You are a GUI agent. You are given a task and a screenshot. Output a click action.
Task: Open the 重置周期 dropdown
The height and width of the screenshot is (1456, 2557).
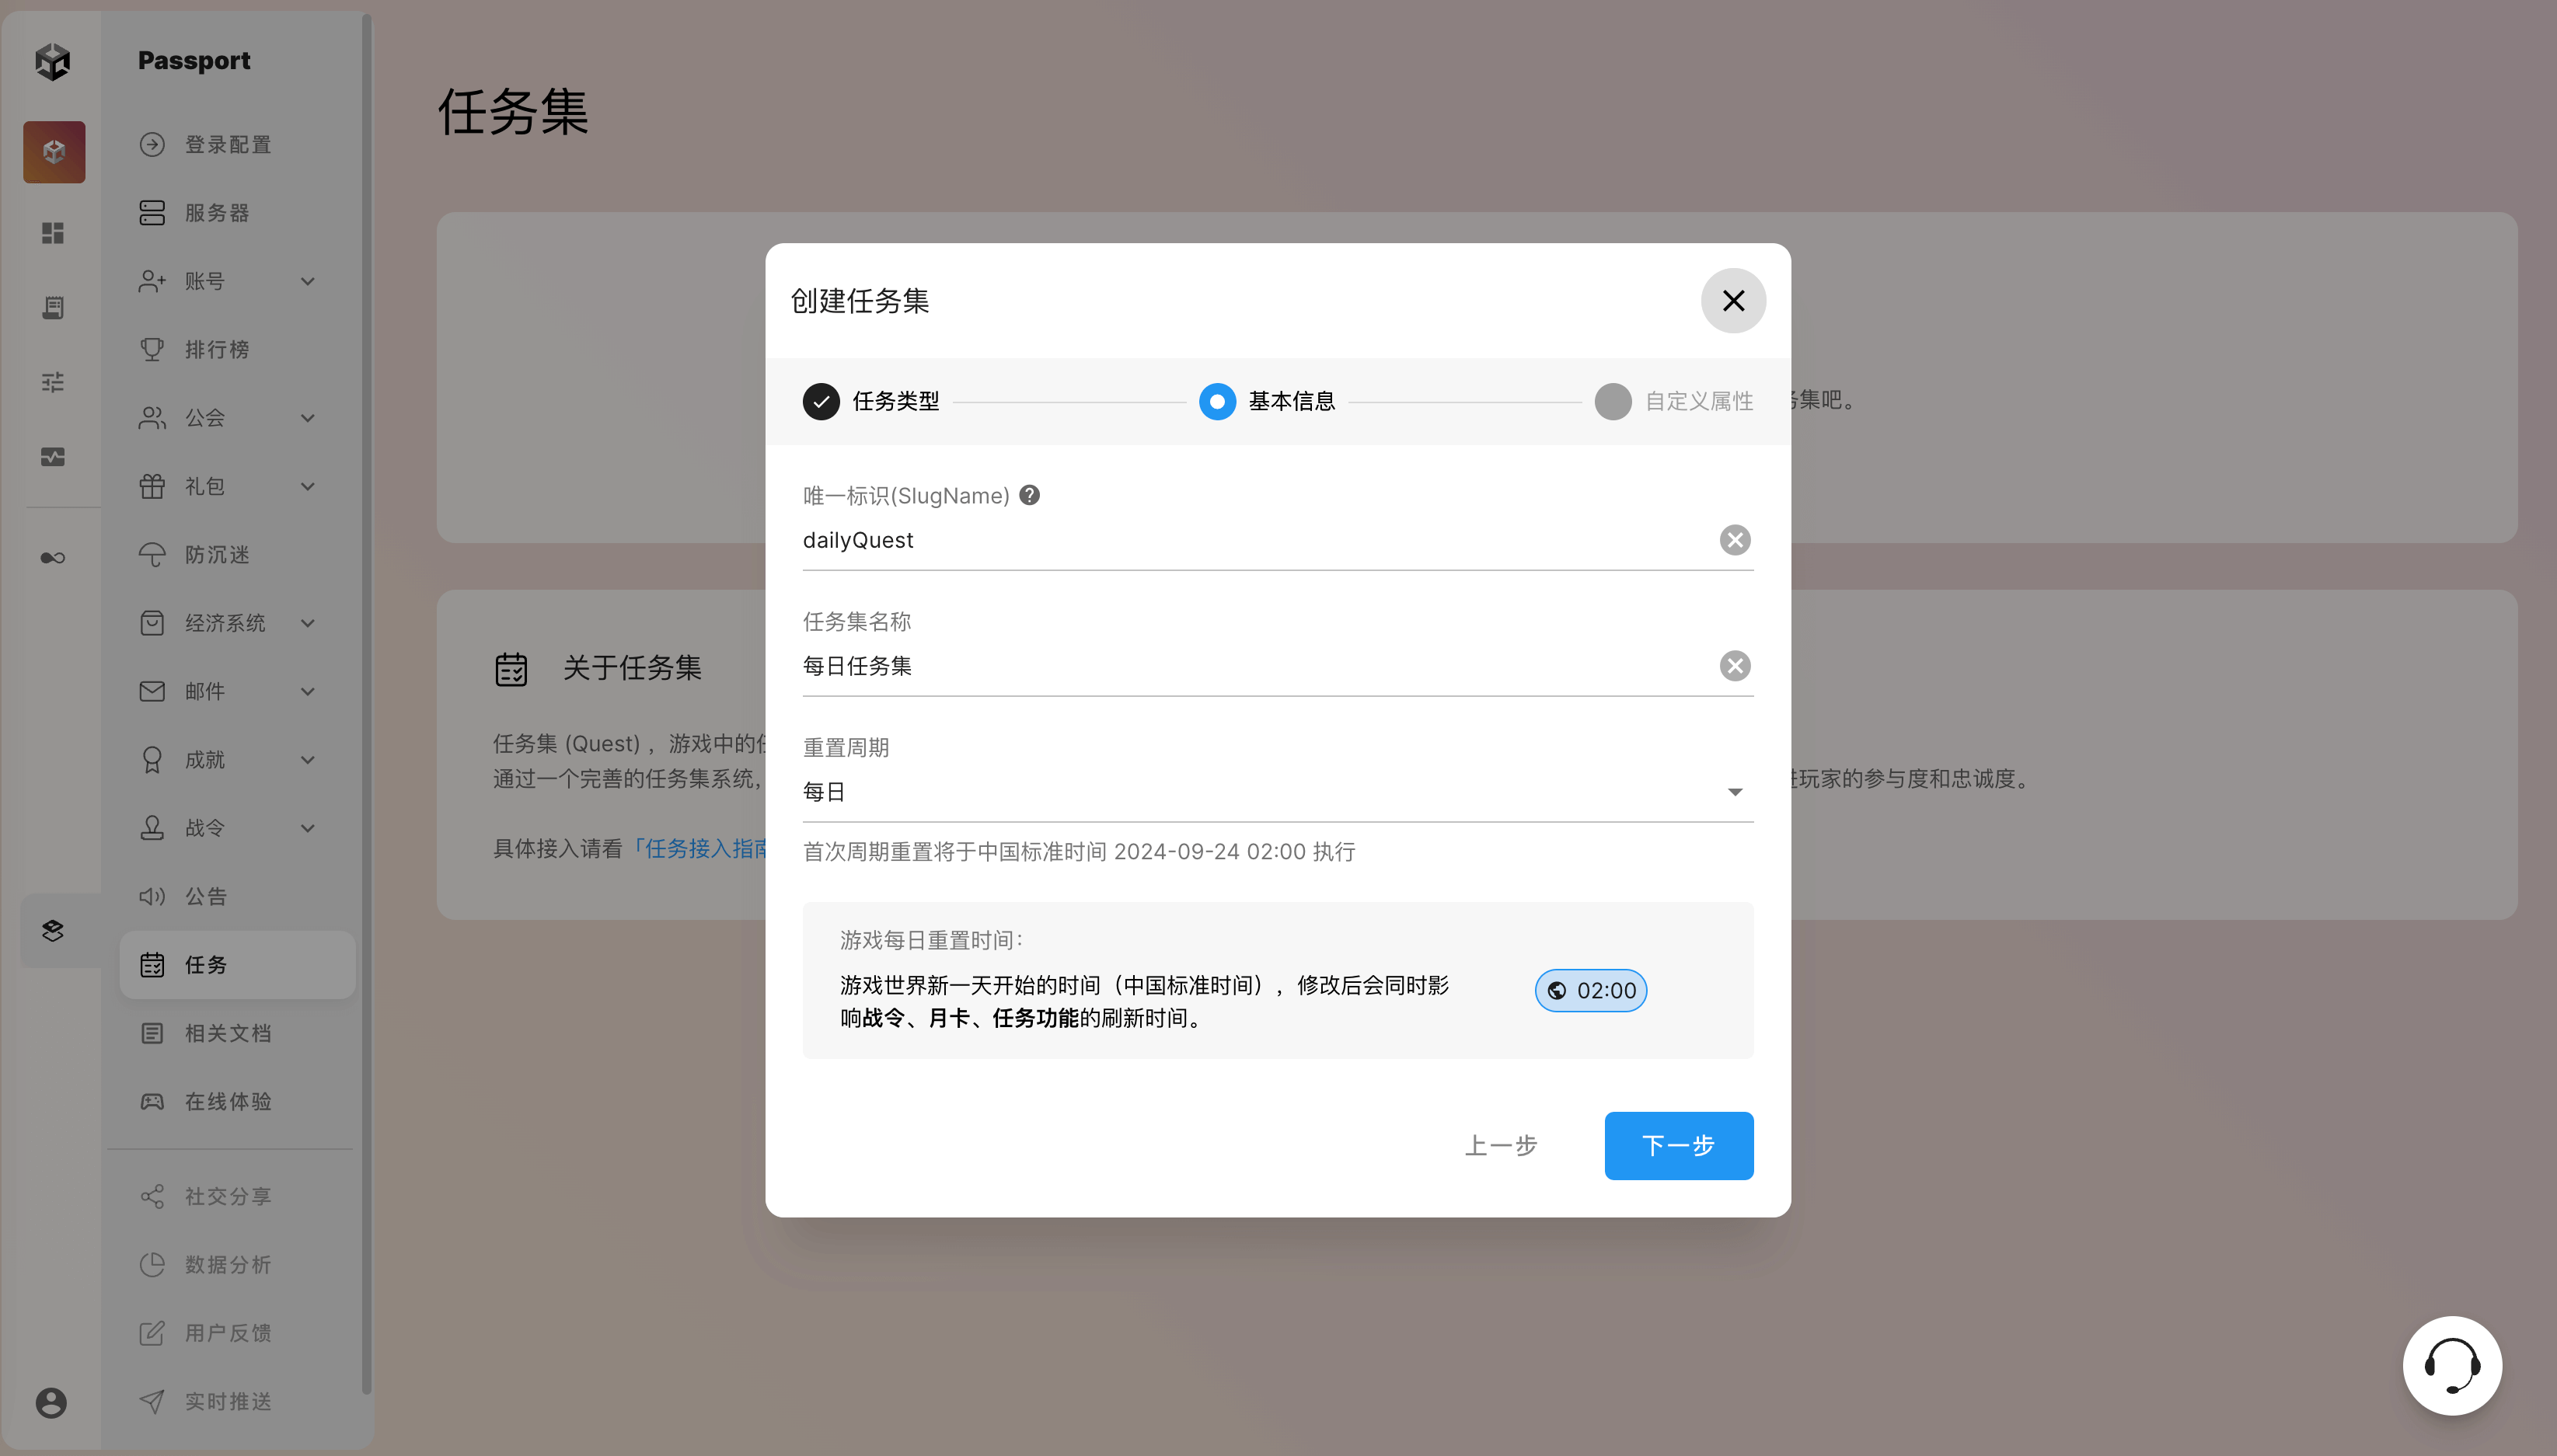coord(1277,792)
